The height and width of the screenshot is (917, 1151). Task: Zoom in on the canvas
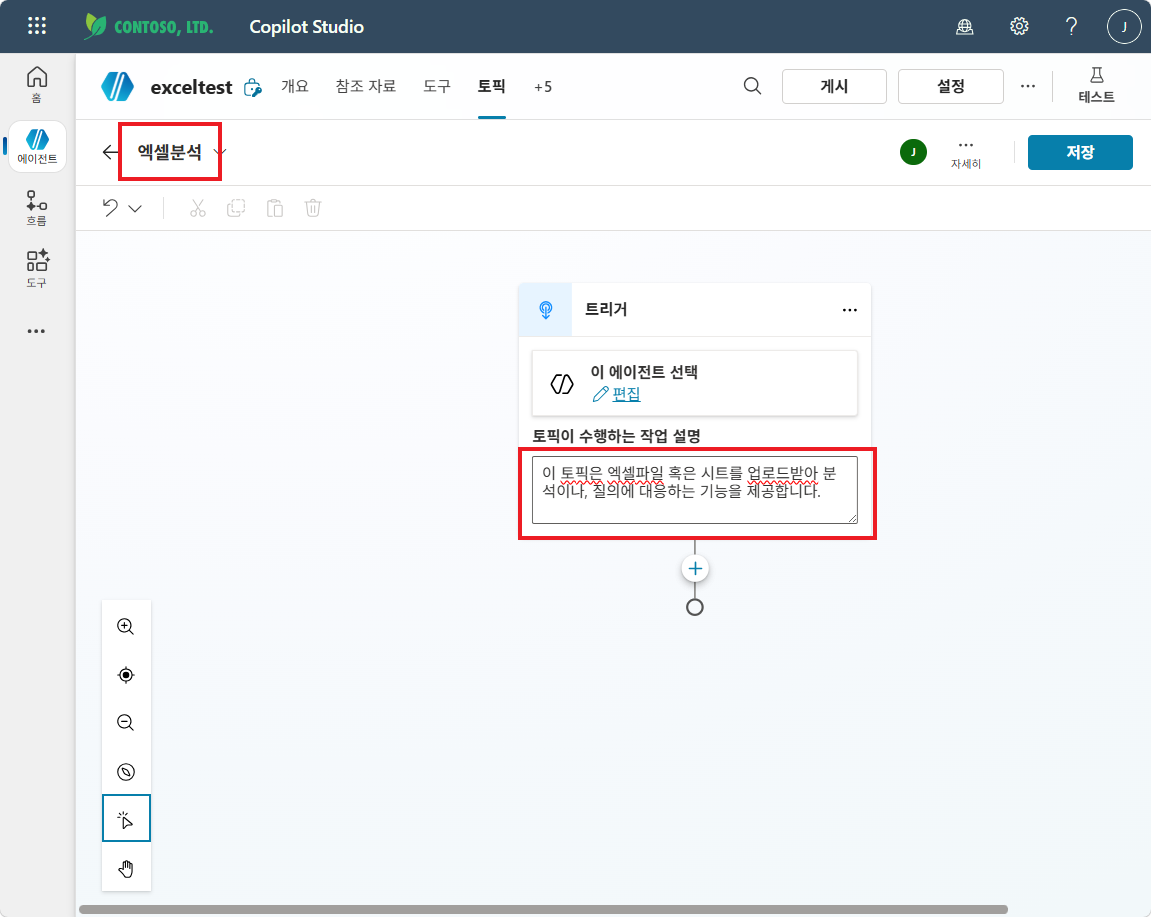click(126, 626)
